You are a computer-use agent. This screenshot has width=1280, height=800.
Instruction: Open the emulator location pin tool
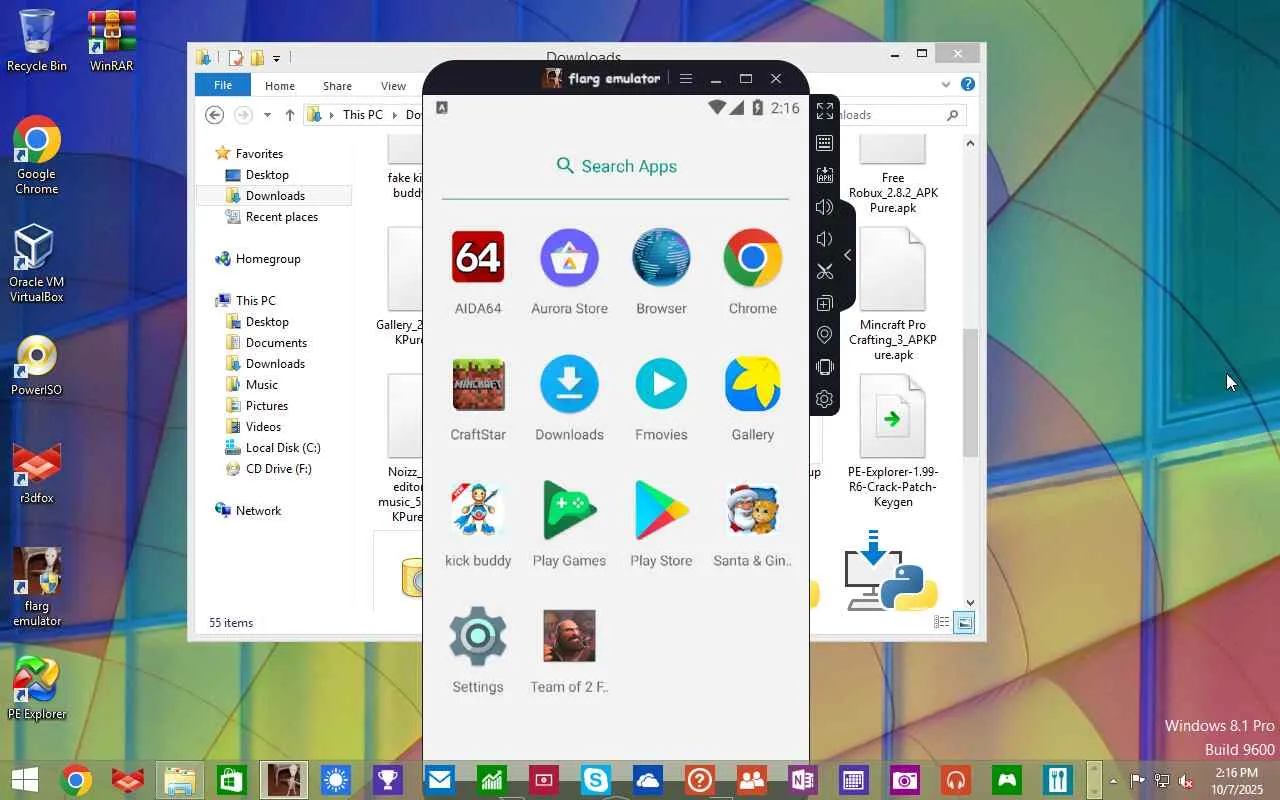825,335
